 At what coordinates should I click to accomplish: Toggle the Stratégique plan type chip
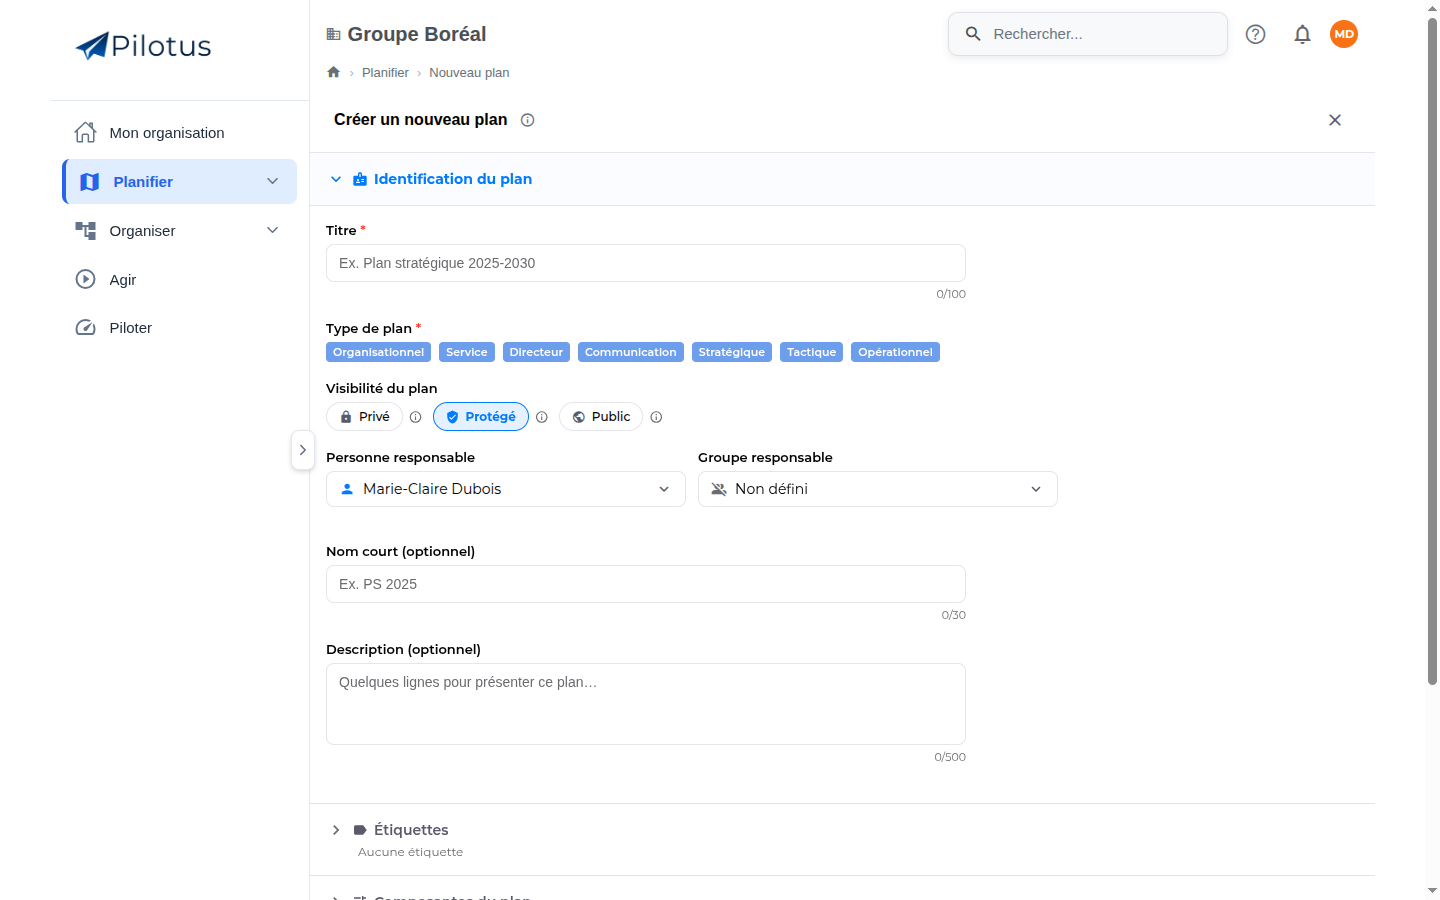point(732,352)
